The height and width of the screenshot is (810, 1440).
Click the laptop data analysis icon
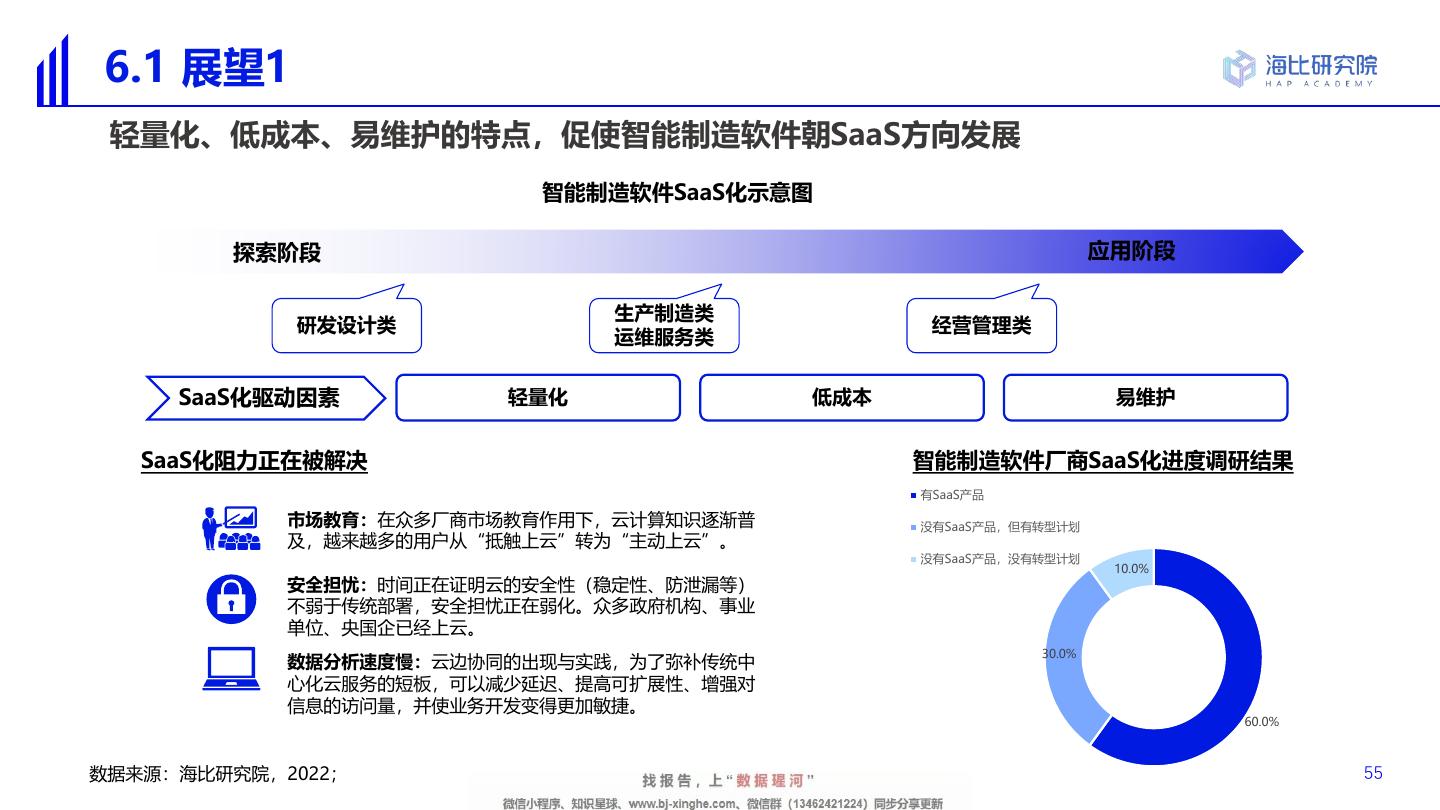tap(231, 669)
